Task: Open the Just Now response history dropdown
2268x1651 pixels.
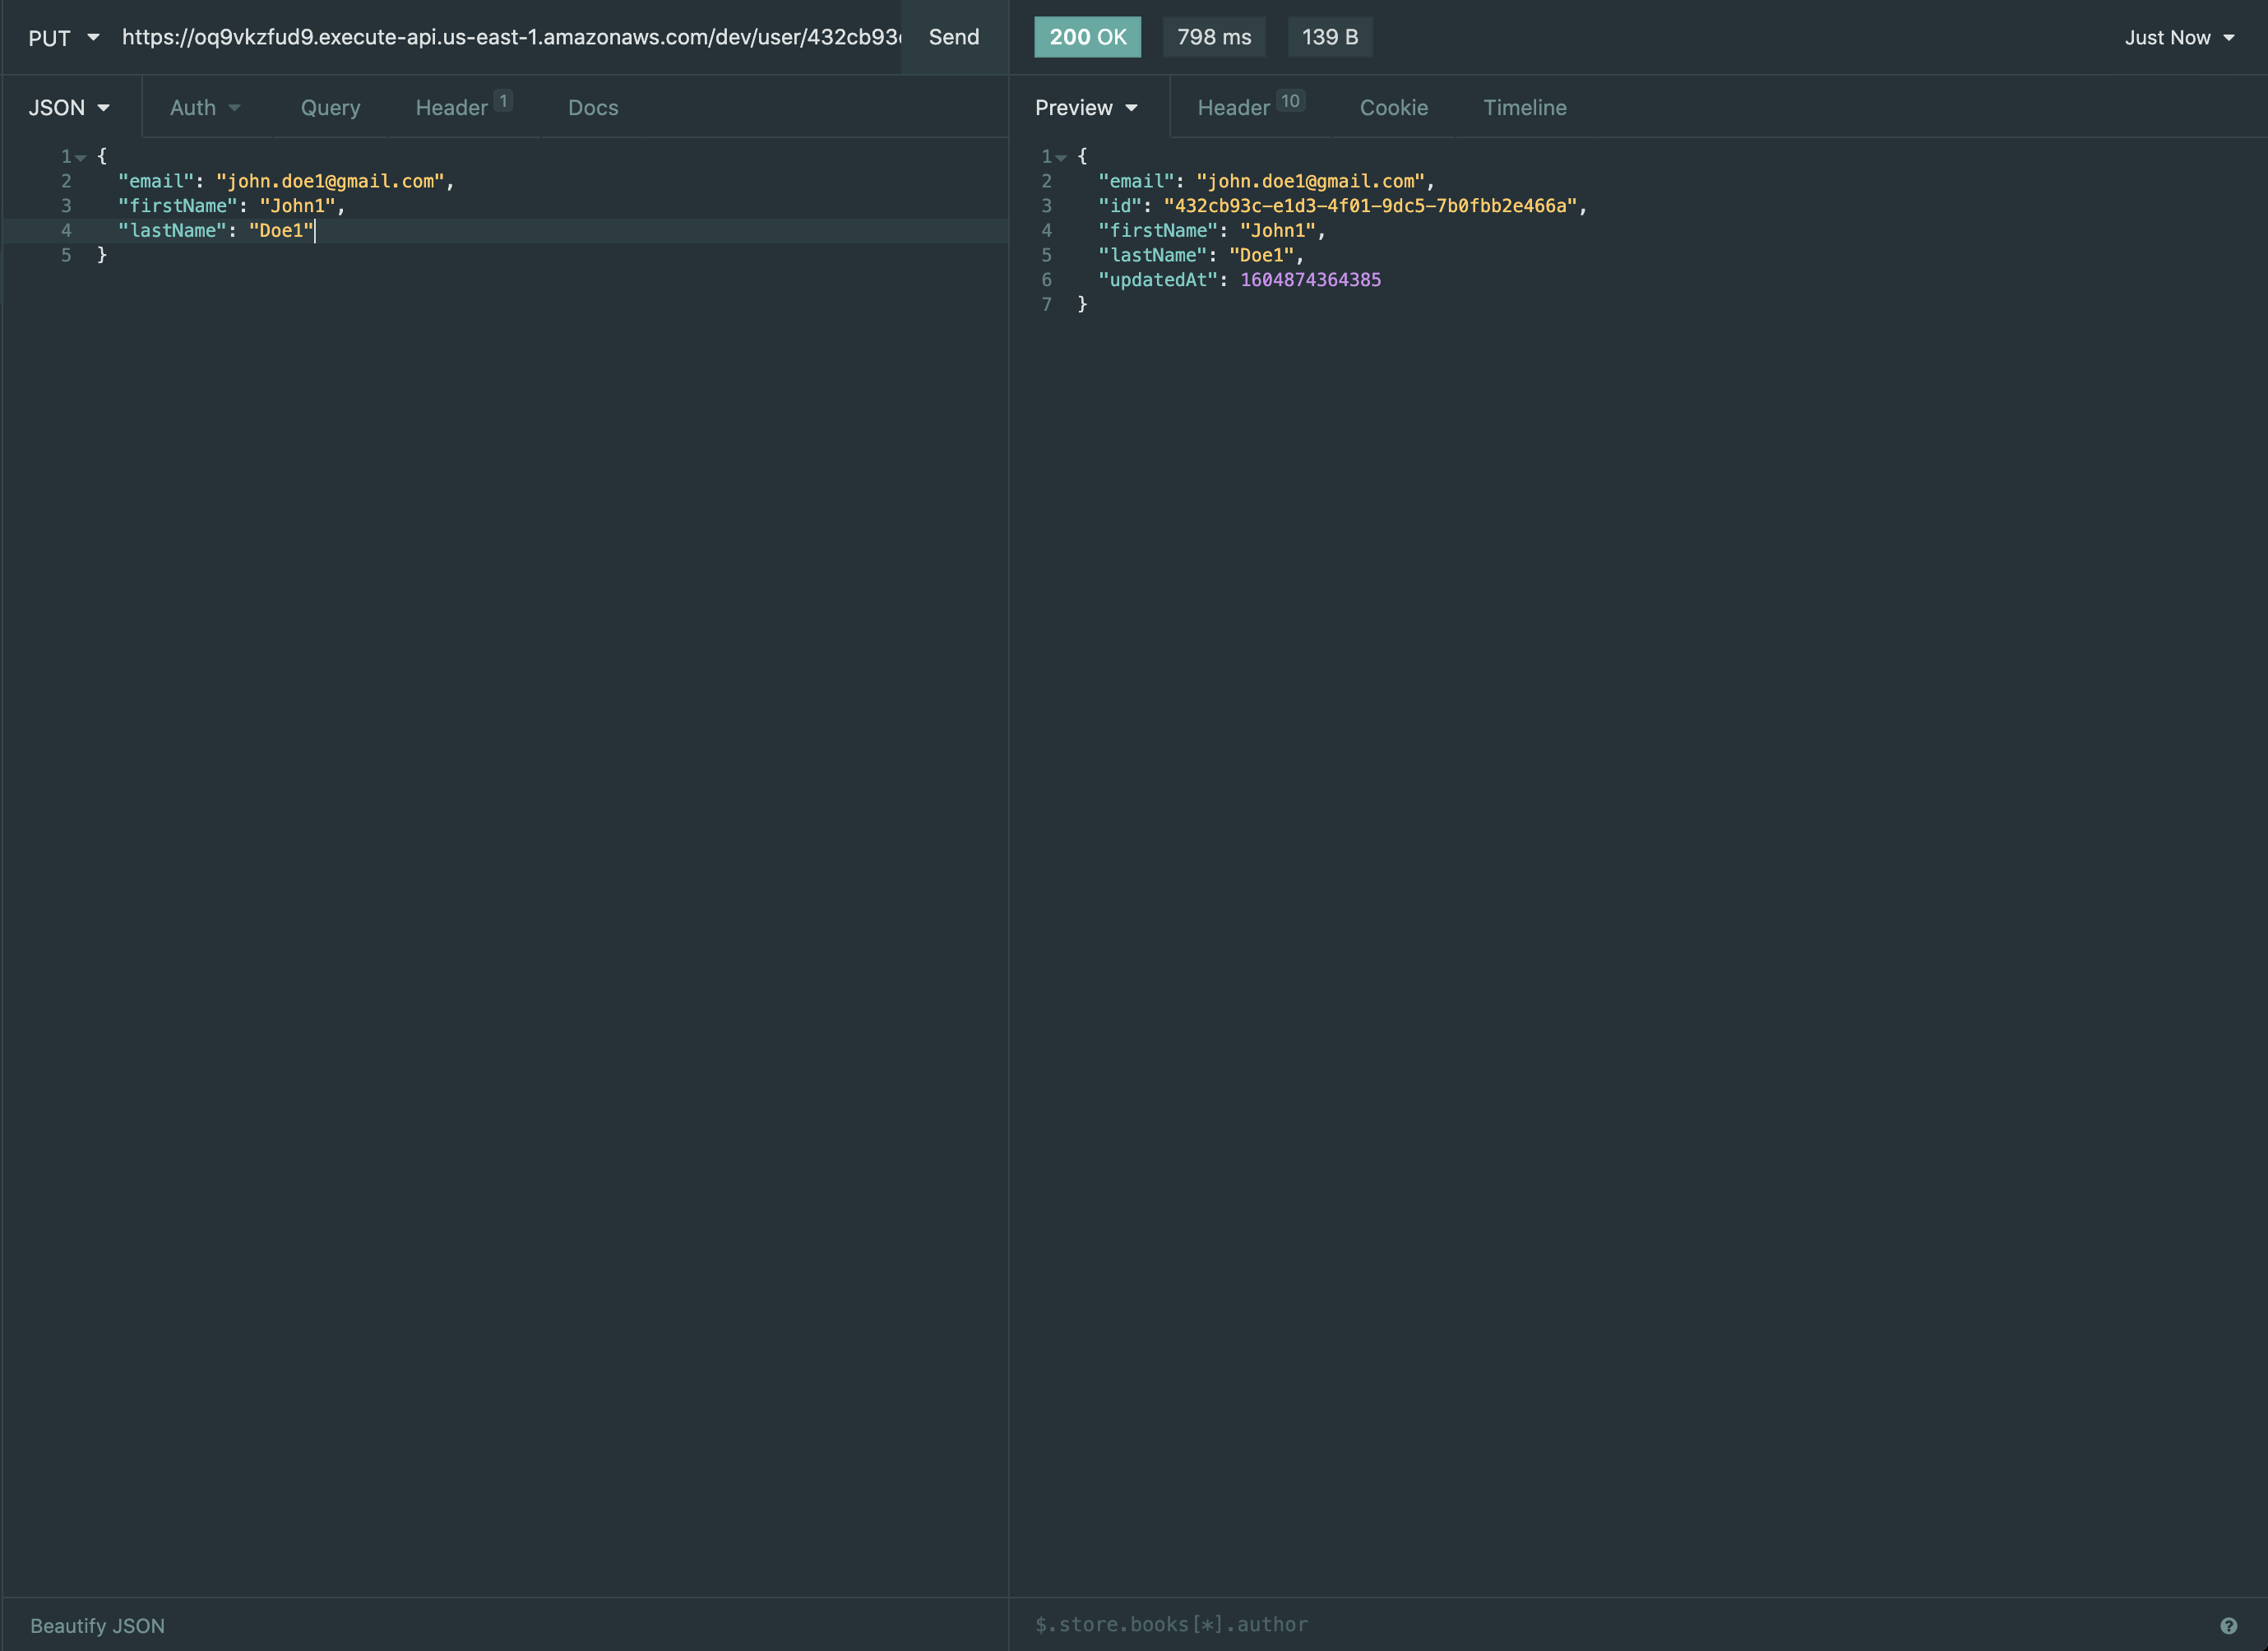Action: [x=2180, y=37]
